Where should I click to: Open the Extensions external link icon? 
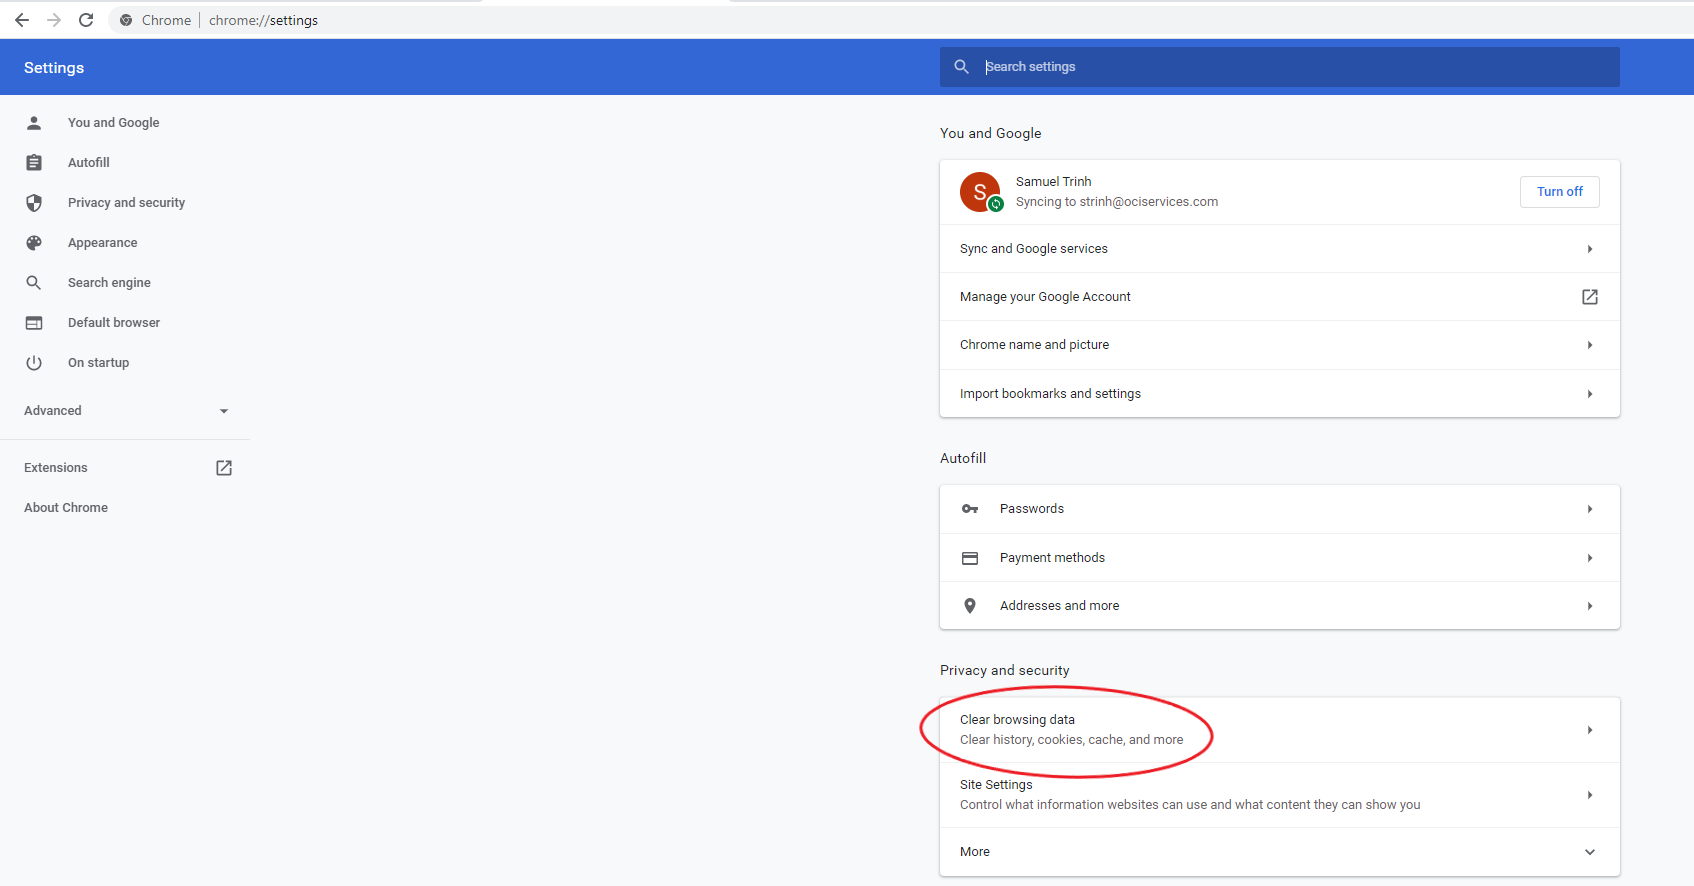tap(224, 468)
